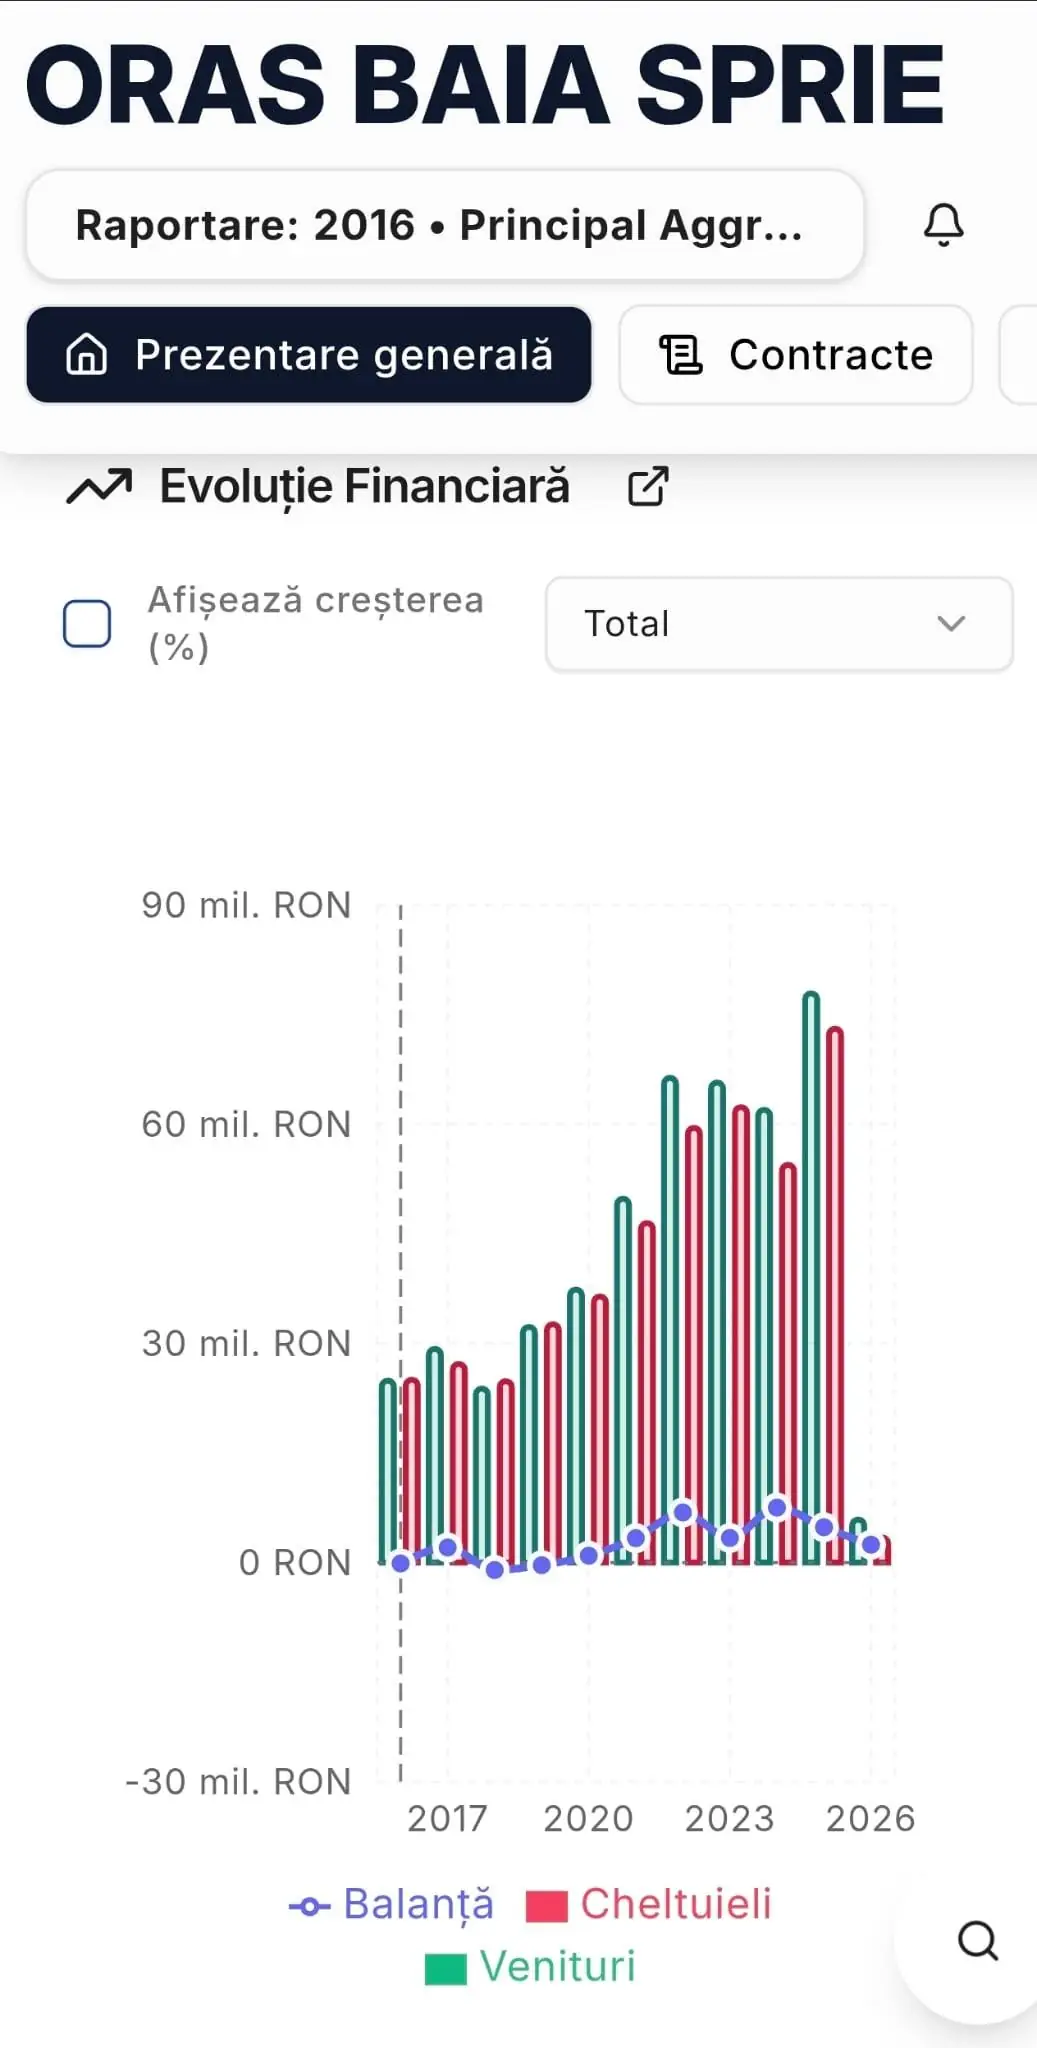The height and width of the screenshot is (2048, 1037).
Task: Enable the Afișează creșterea (%) checkbox
Action: pyautogui.click(x=87, y=624)
